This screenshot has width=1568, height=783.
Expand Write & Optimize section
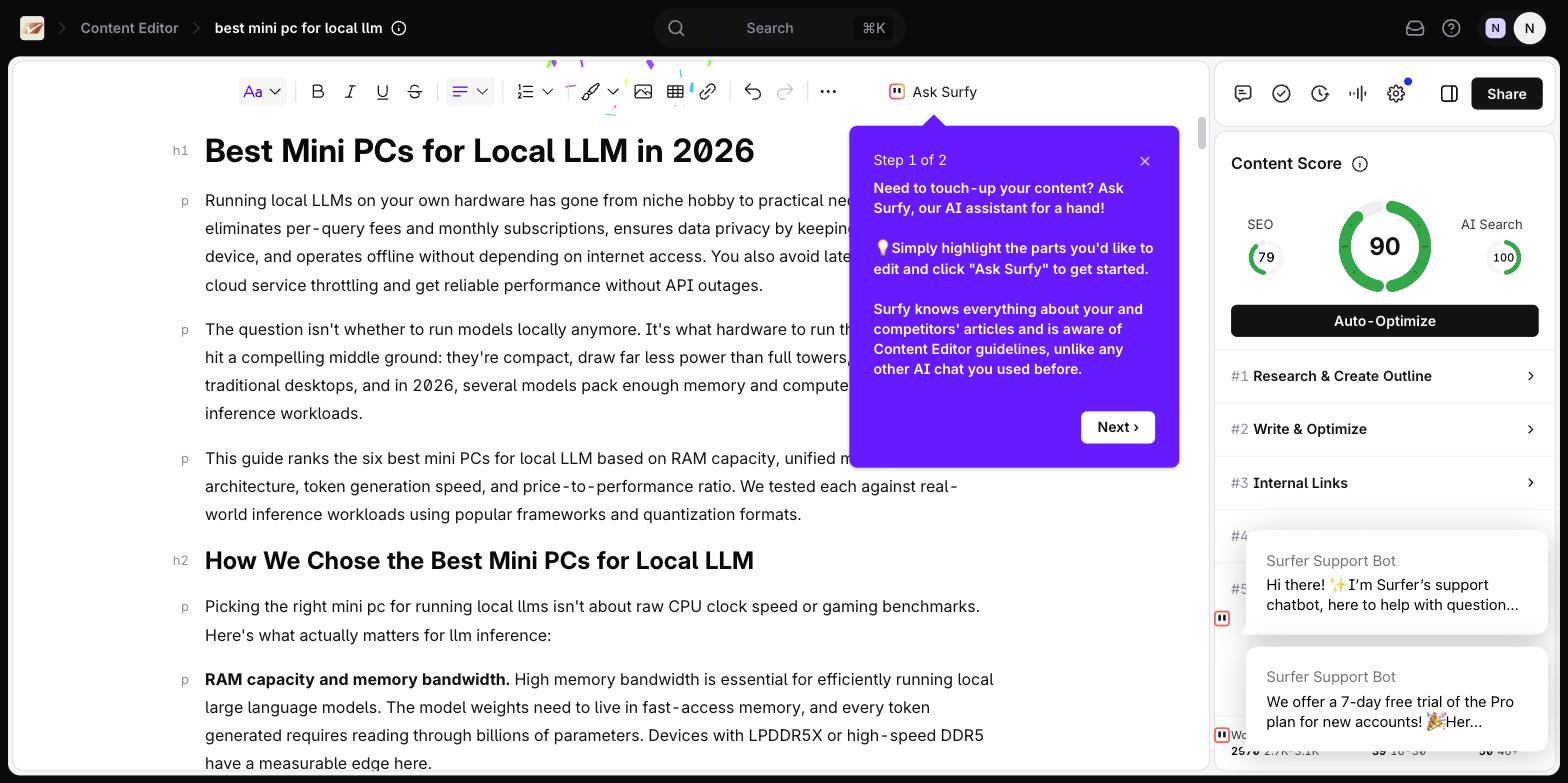click(1384, 429)
